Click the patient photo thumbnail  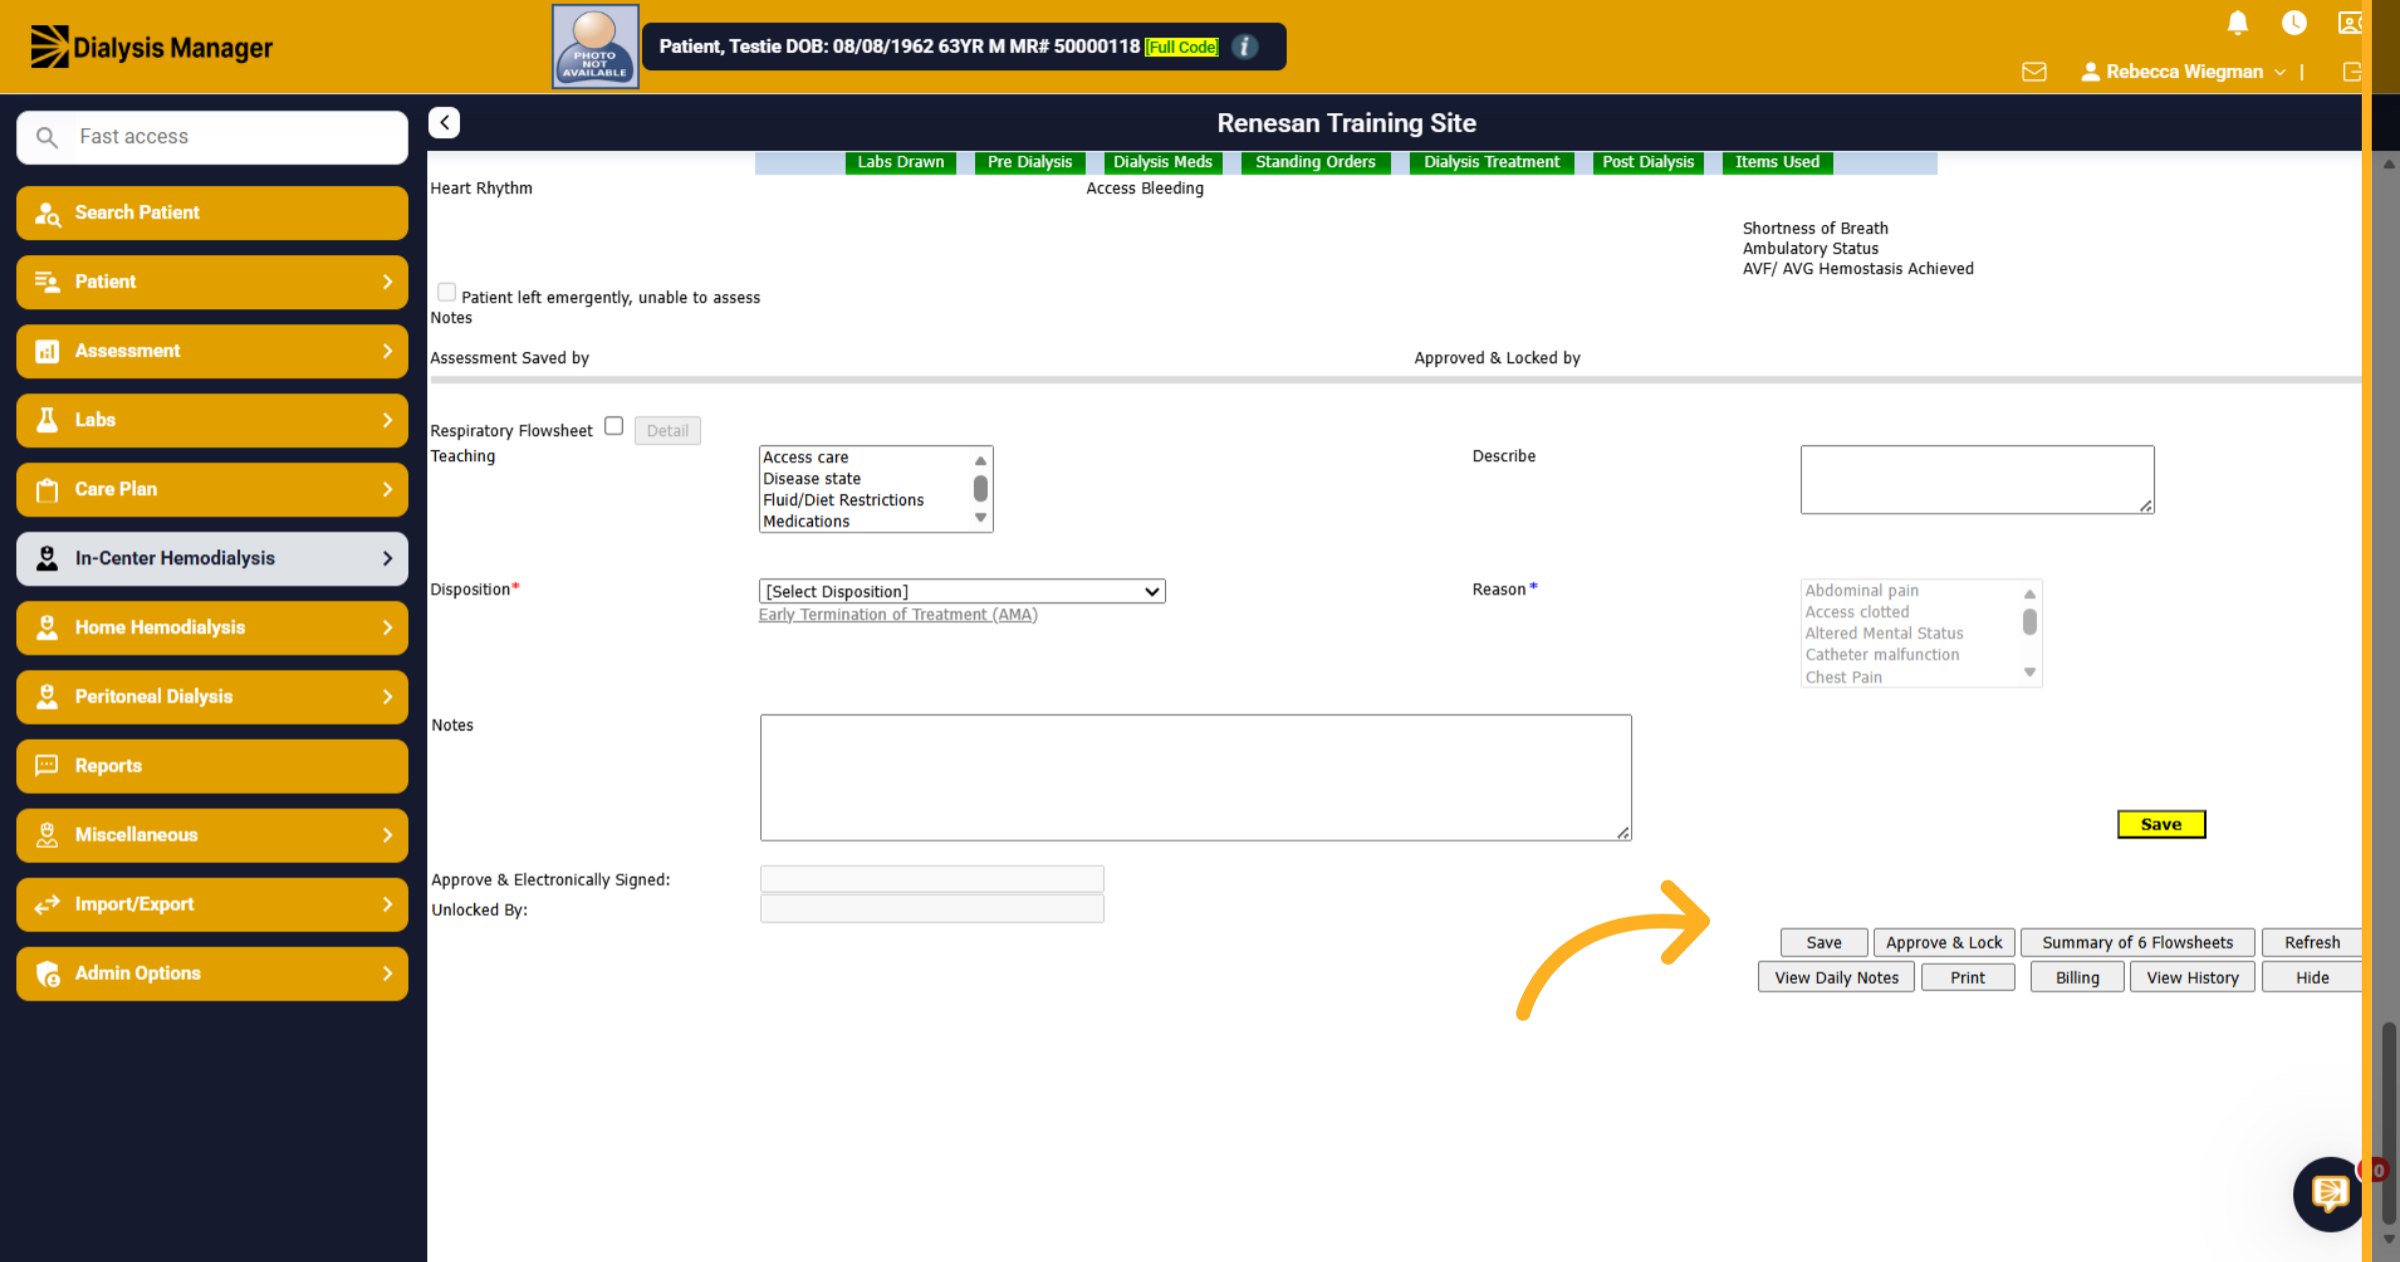[x=595, y=46]
